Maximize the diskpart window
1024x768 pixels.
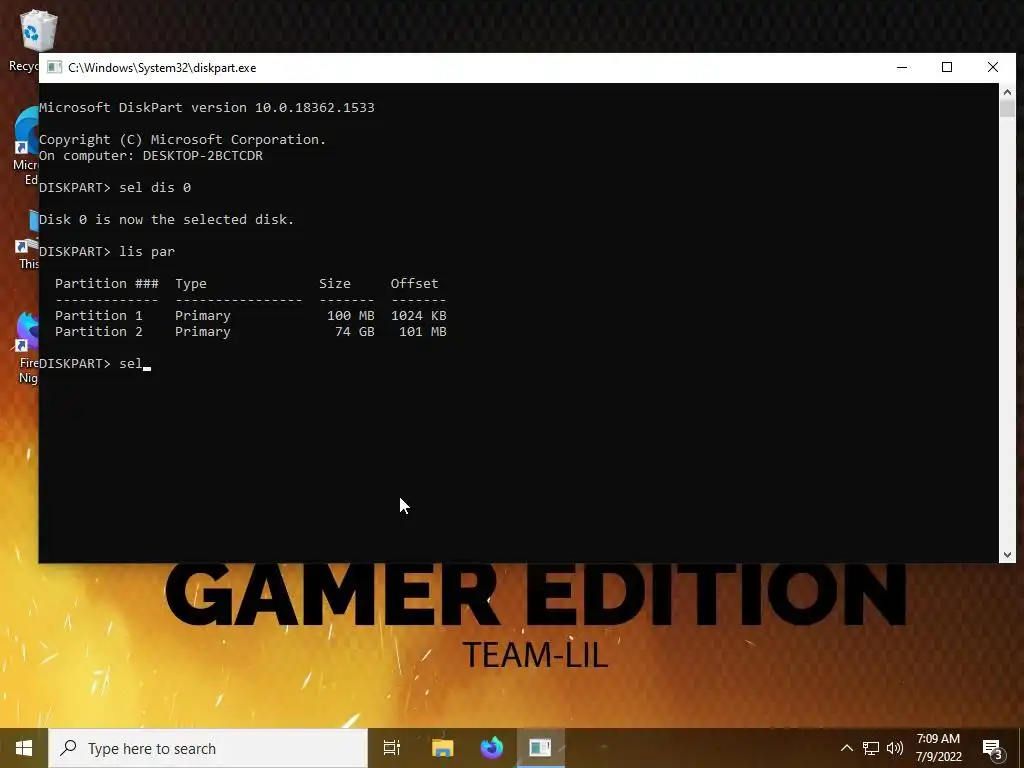tap(947, 67)
